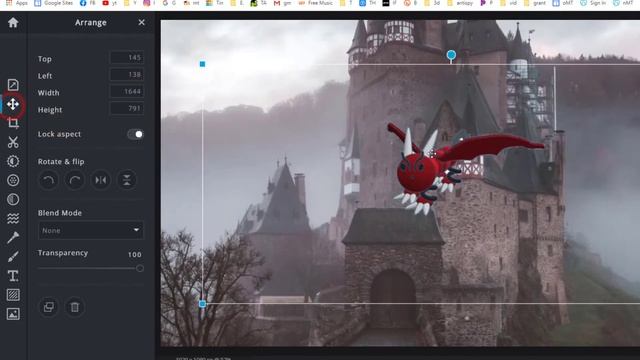Click the round rotation handle on canvas
This screenshot has height=360, width=640.
451,55
